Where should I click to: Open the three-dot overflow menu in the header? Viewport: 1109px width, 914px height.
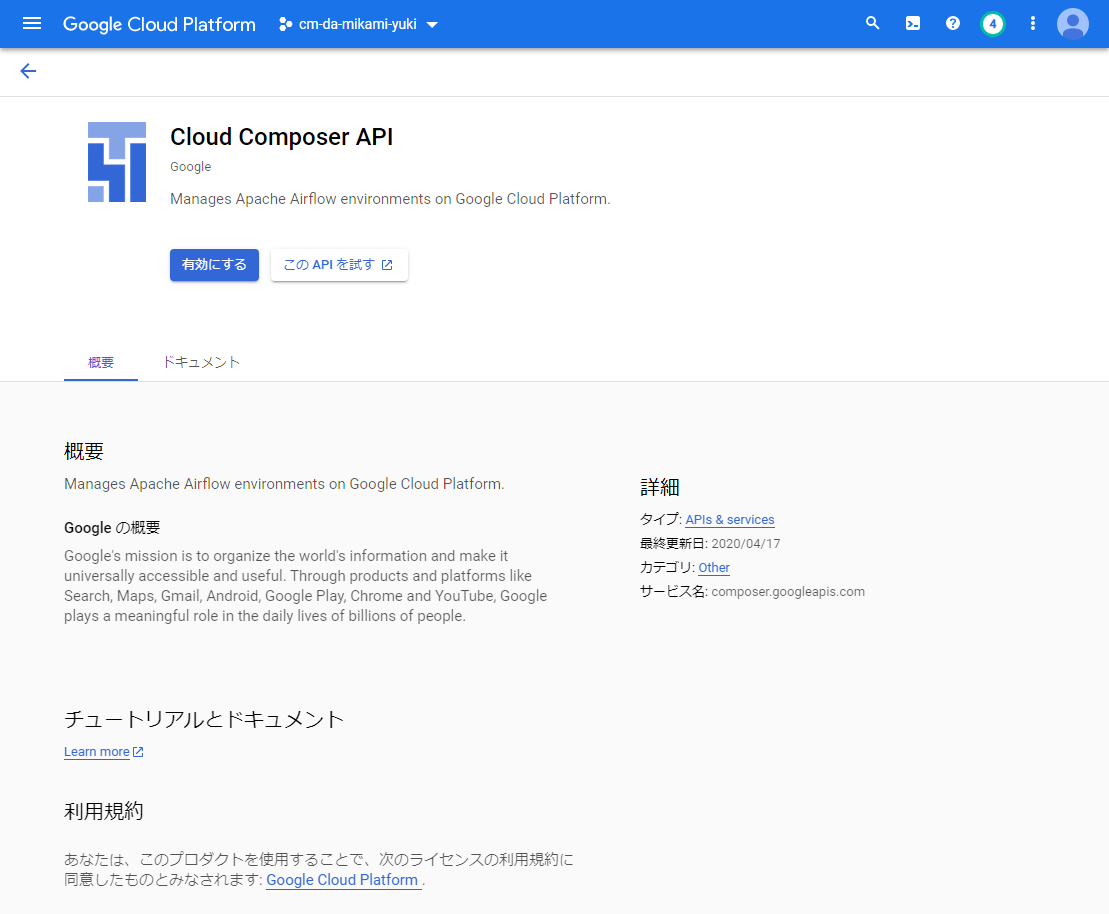point(1032,23)
